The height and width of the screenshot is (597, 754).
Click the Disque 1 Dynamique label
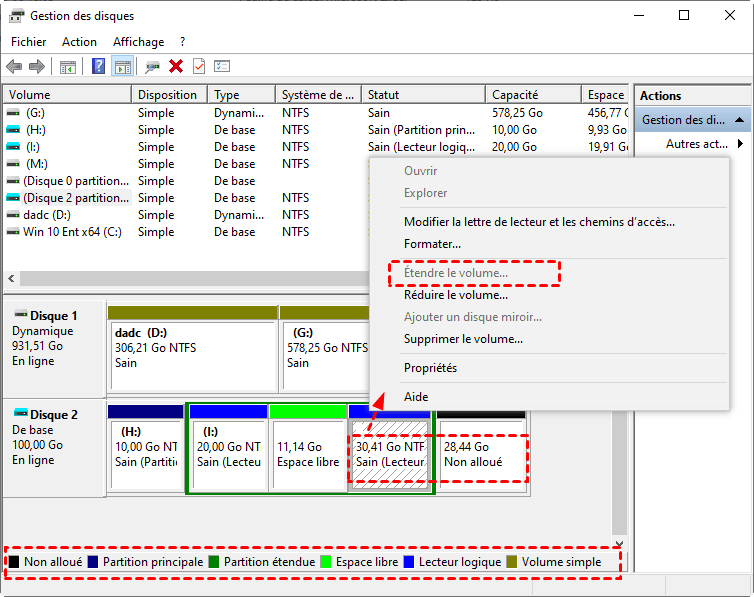pyautogui.click(x=43, y=331)
